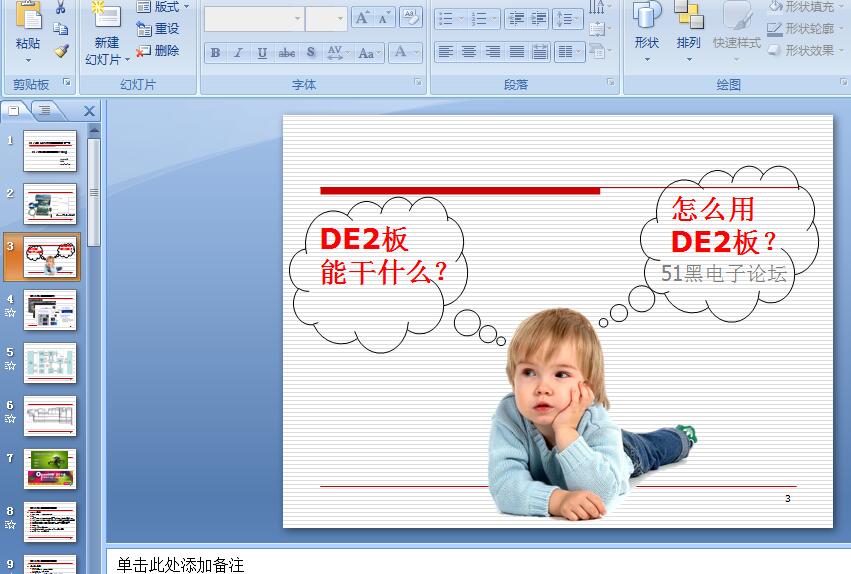The height and width of the screenshot is (574, 851).
Task: Click the Convert to SmartArt icon
Action: coord(598,51)
